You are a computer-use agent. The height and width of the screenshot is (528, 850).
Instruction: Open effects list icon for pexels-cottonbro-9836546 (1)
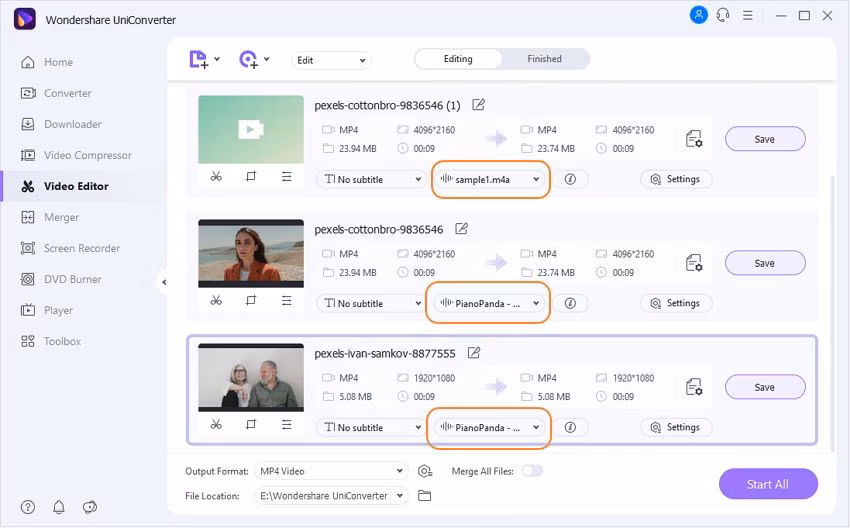pos(286,176)
